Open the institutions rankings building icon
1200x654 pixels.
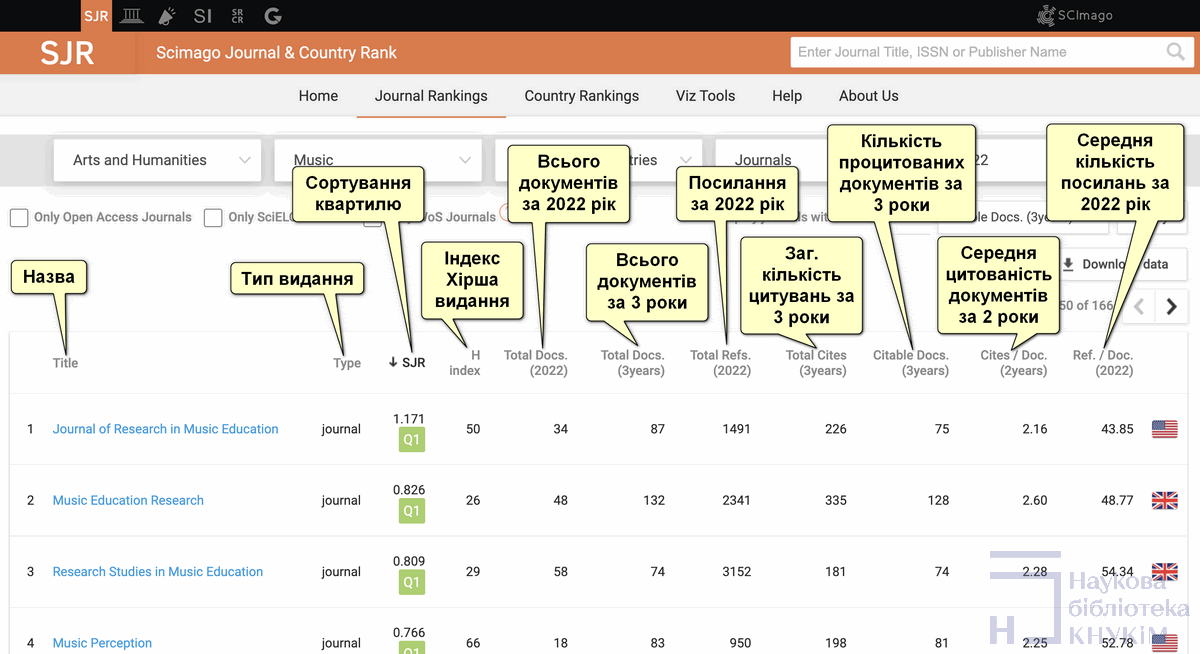point(131,16)
